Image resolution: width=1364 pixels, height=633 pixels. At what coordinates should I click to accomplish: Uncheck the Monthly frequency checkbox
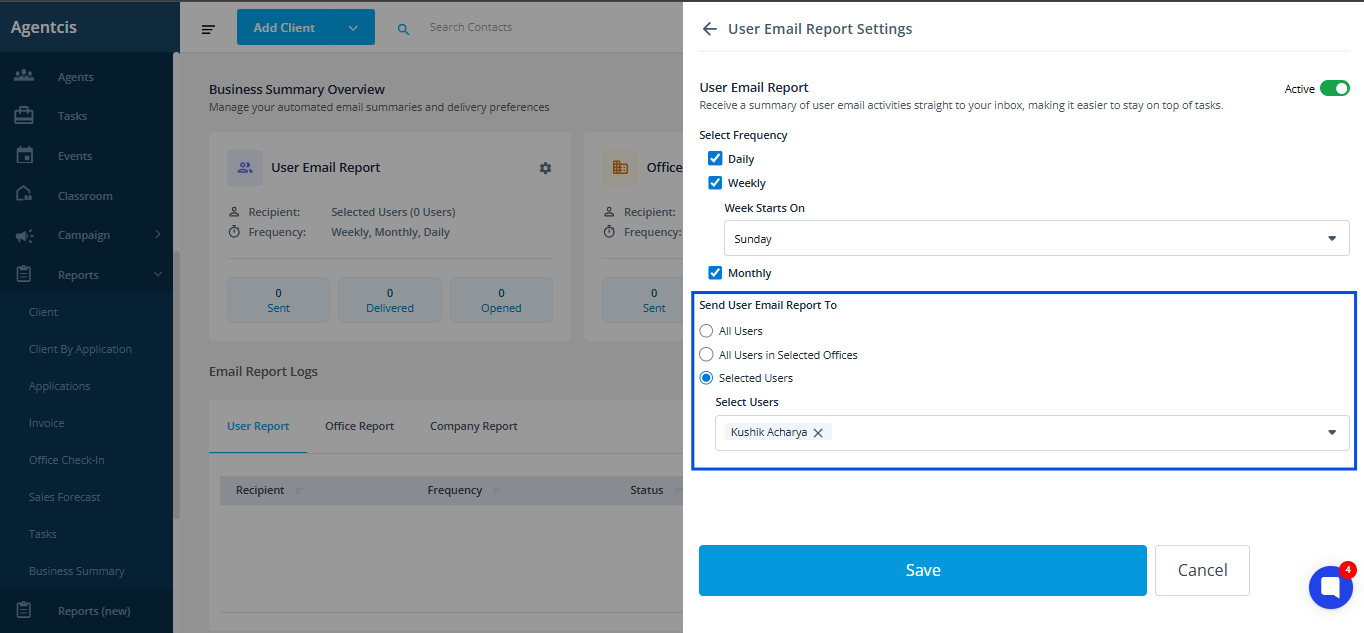tap(715, 273)
